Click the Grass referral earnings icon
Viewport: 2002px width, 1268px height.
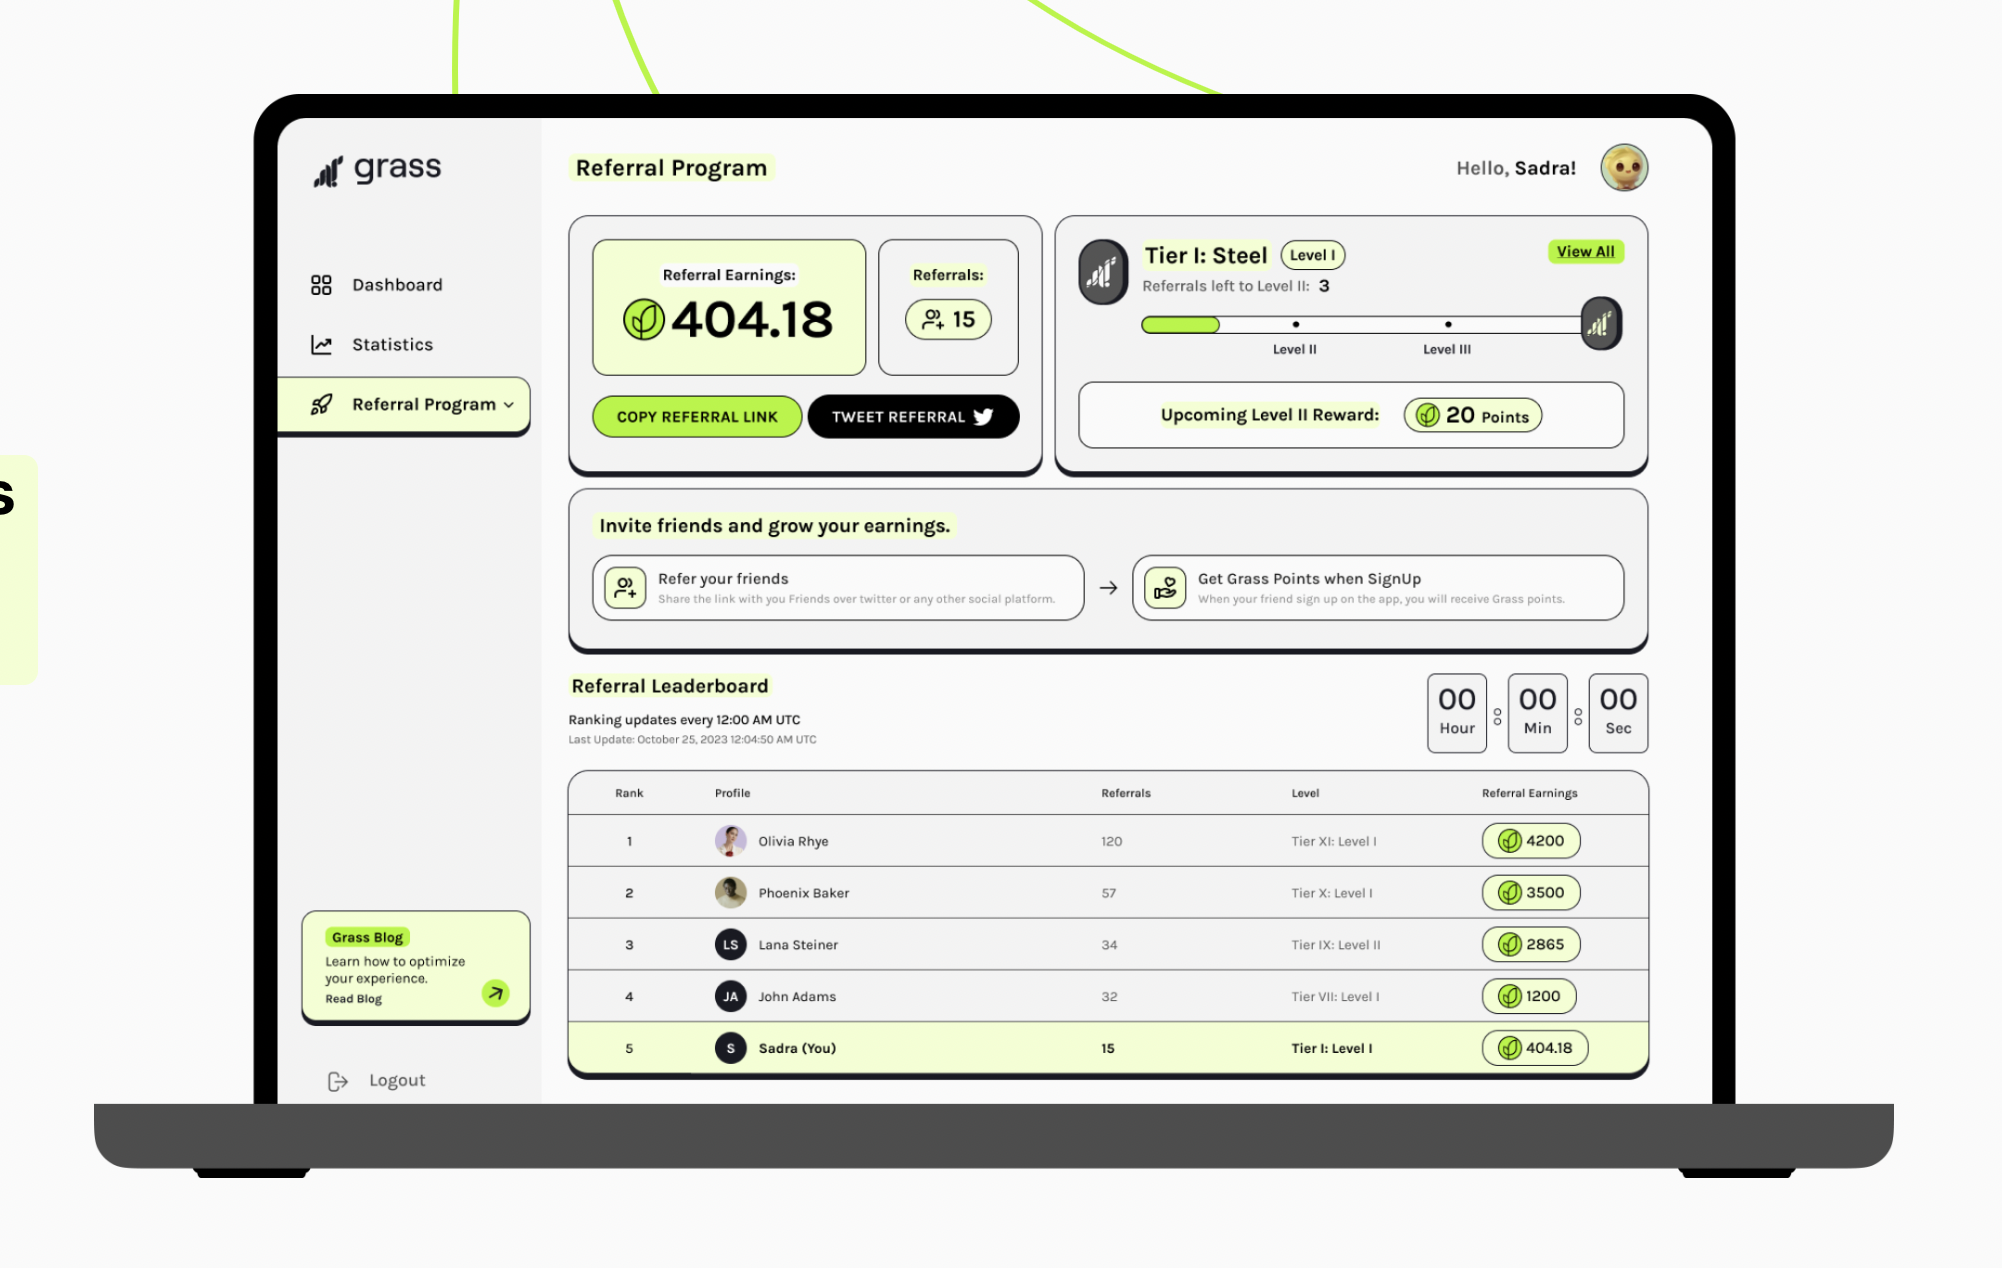[644, 318]
